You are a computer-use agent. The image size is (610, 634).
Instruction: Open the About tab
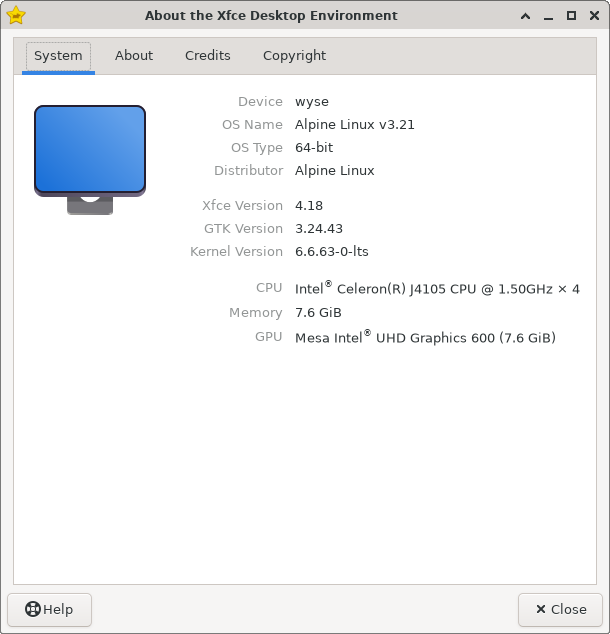click(134, 56)
